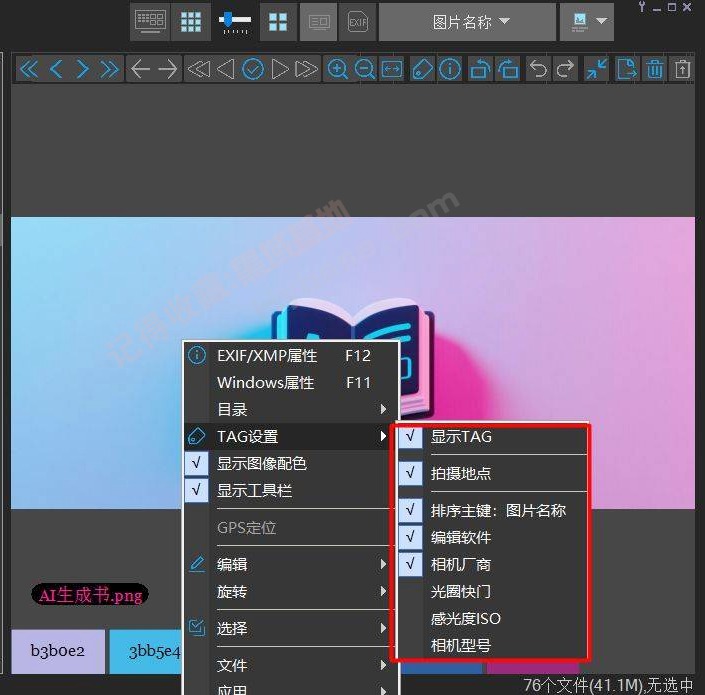Toggle the EXIF info button
Screen dimensions: 705x695
pyautogui.click(x=358, y=22)
